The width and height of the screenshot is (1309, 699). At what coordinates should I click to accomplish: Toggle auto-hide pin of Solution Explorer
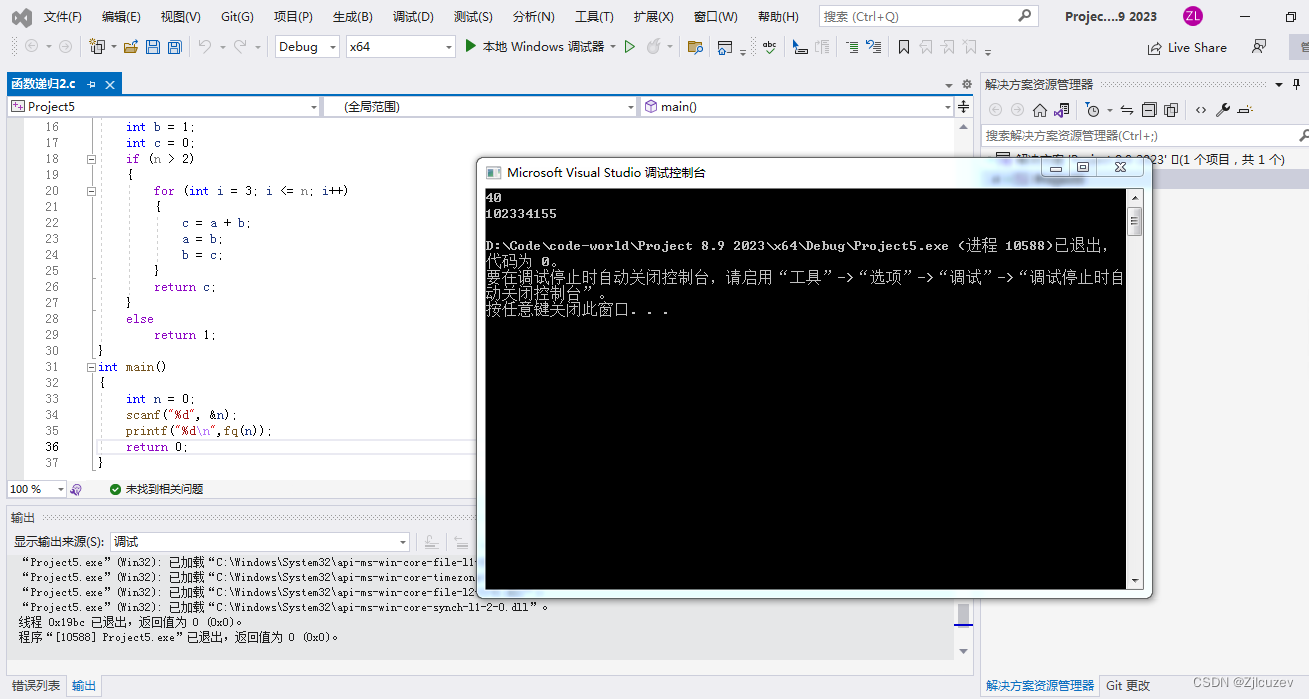click(1296, 84)
